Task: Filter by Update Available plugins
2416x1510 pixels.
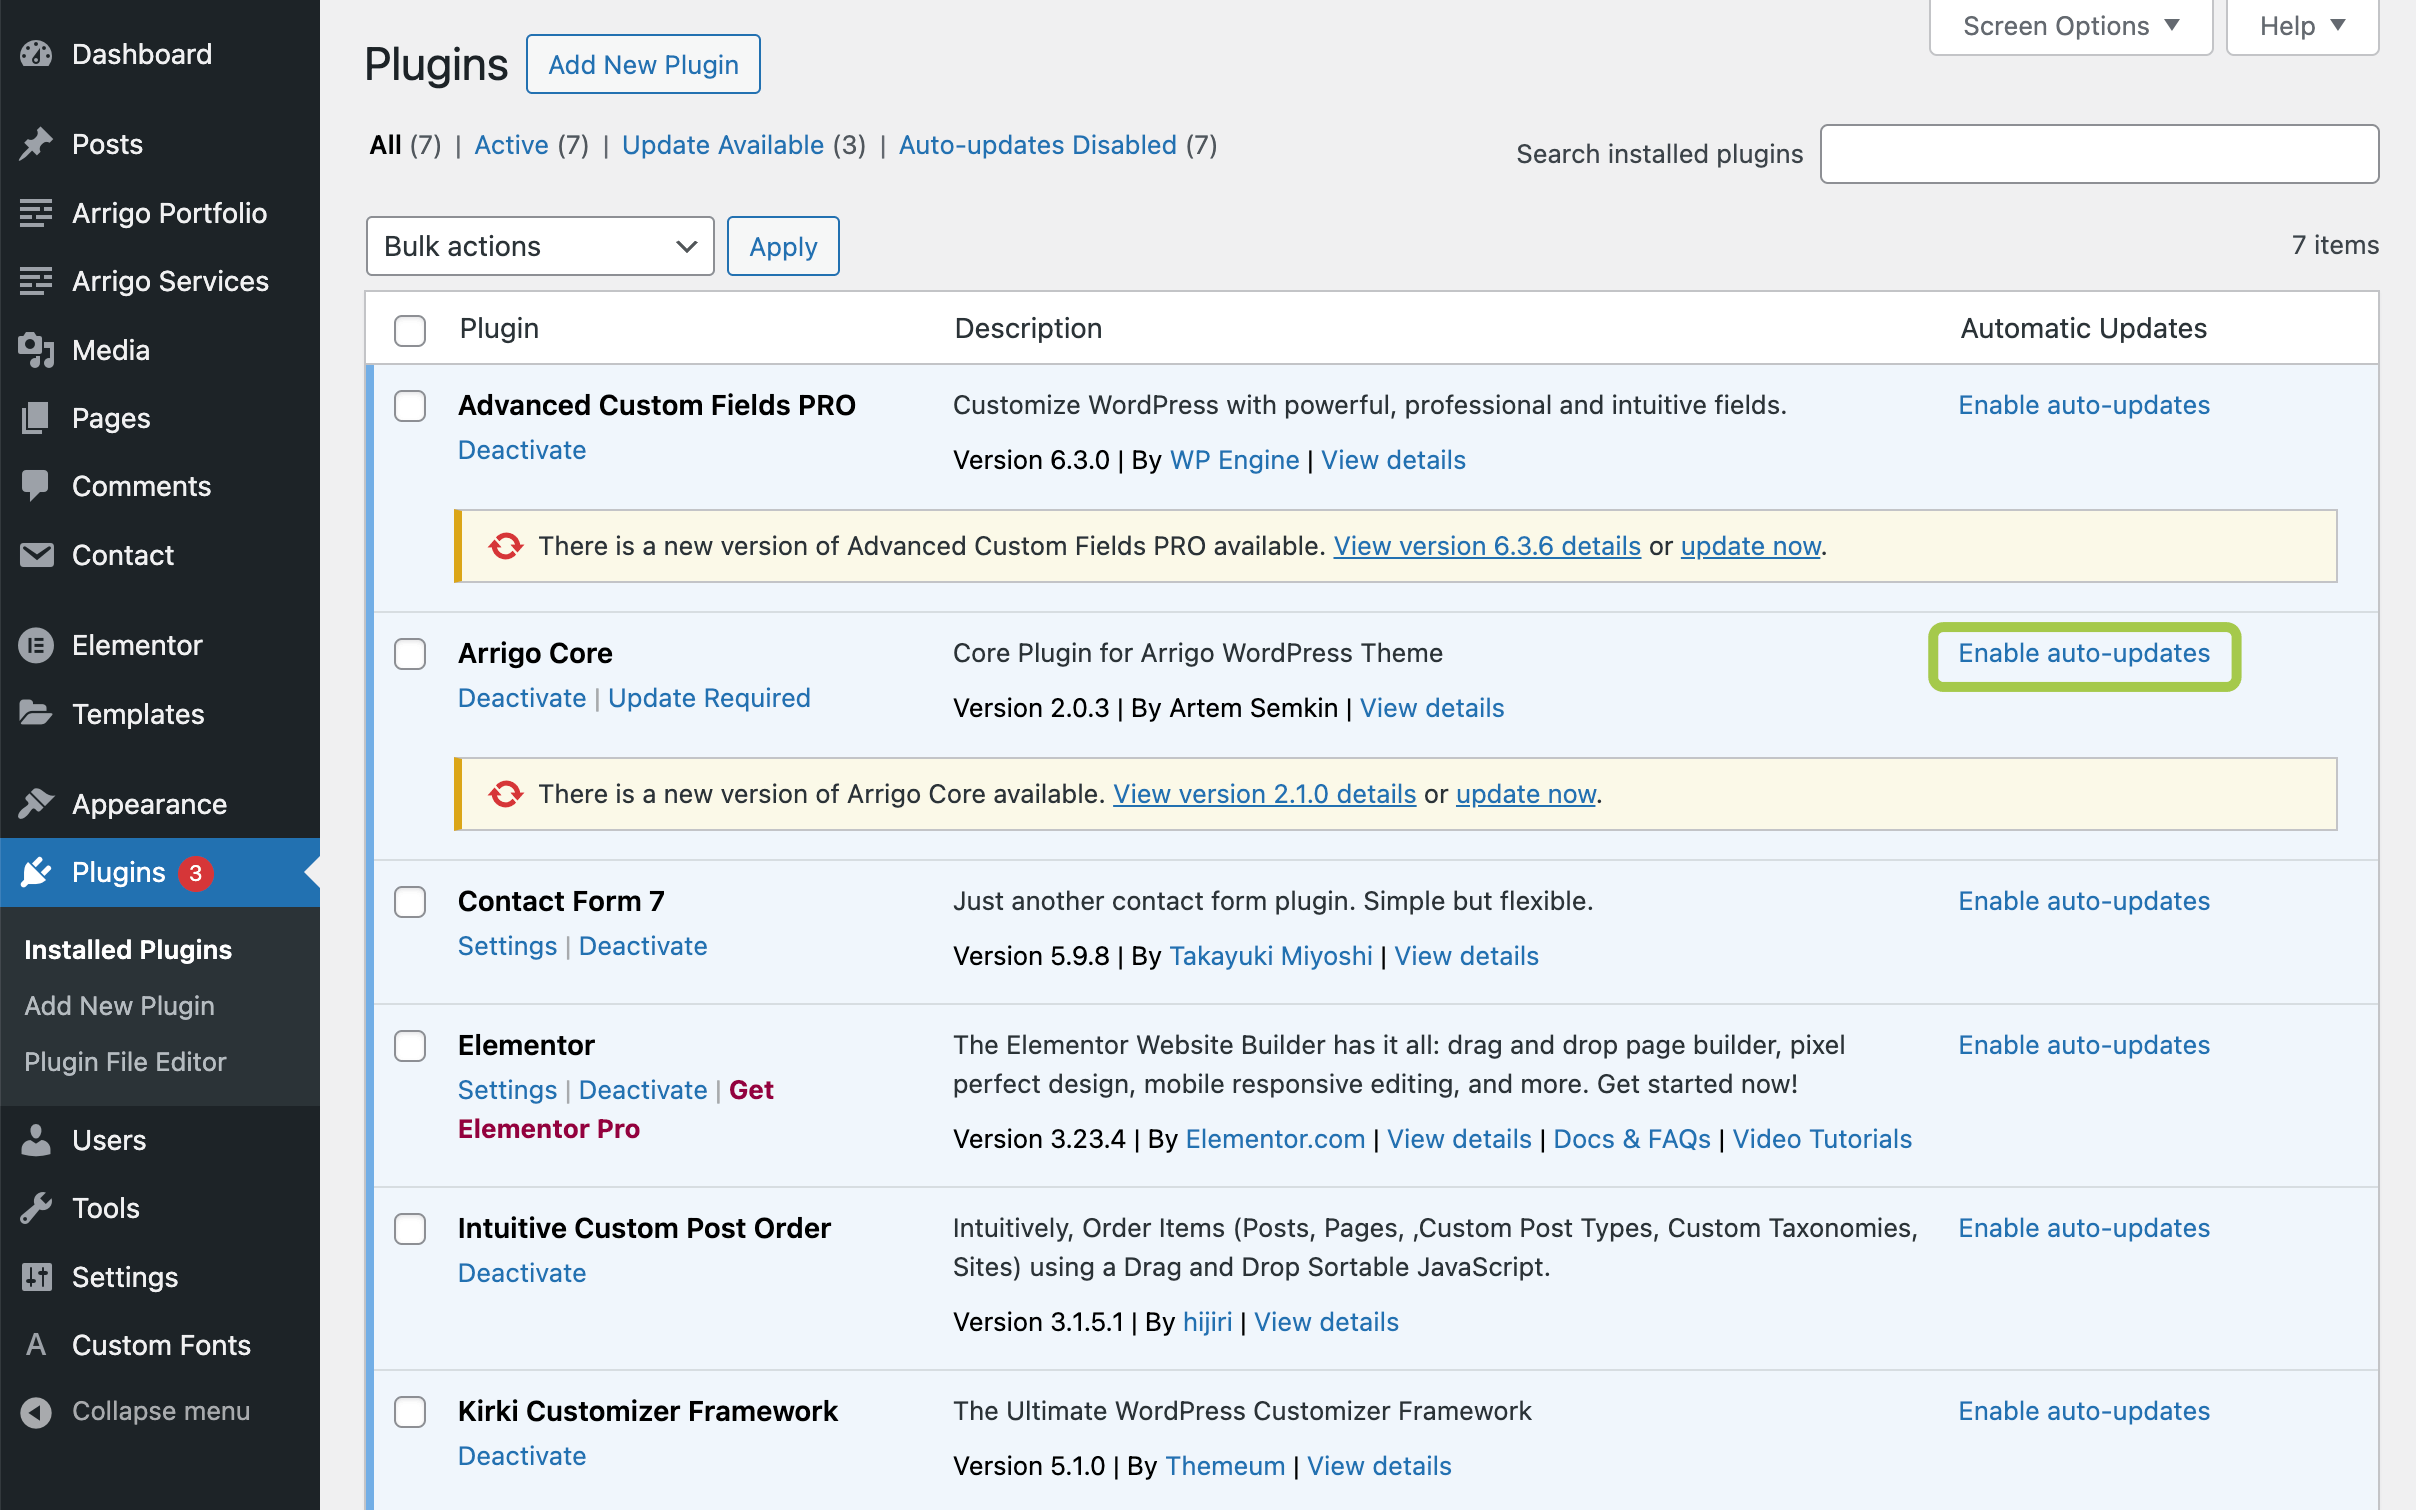Action: coord(723,145)
